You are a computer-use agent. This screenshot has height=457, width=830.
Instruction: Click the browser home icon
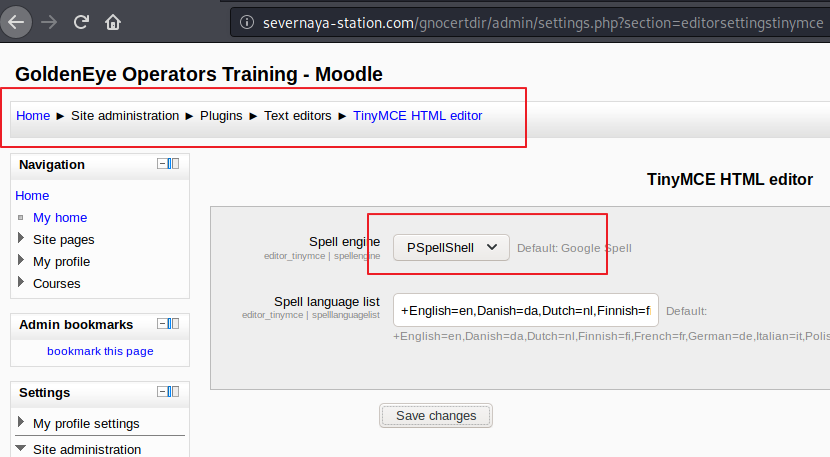(113, 20)
